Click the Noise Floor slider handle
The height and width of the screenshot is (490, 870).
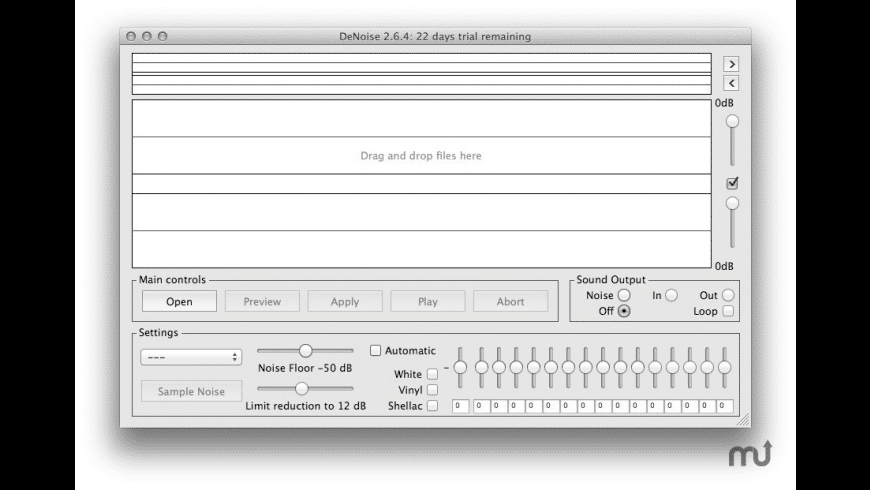(305, 351)
